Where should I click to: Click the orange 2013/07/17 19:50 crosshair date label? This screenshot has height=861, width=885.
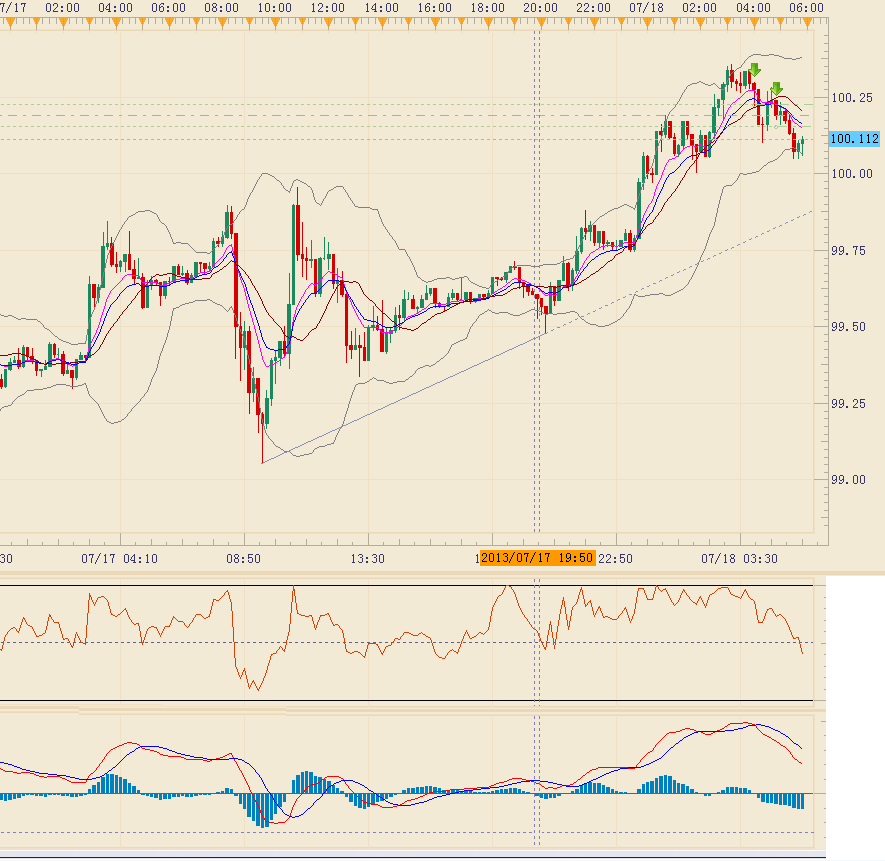point(537,558)
